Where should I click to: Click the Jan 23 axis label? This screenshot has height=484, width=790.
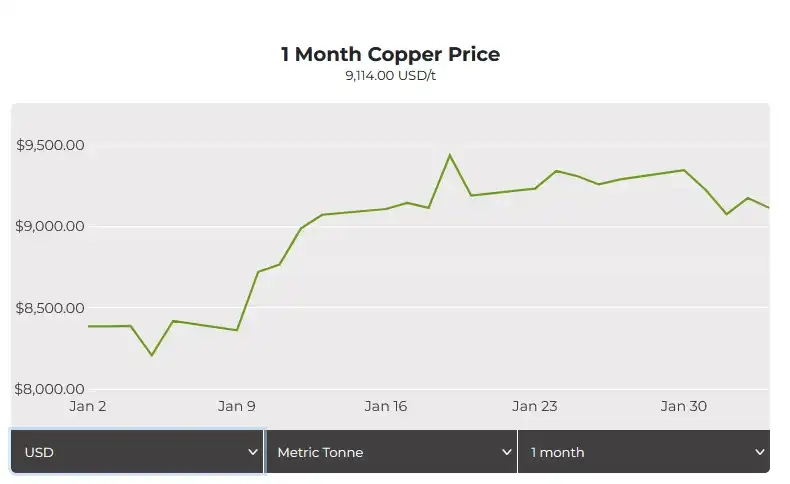(535, 406)
